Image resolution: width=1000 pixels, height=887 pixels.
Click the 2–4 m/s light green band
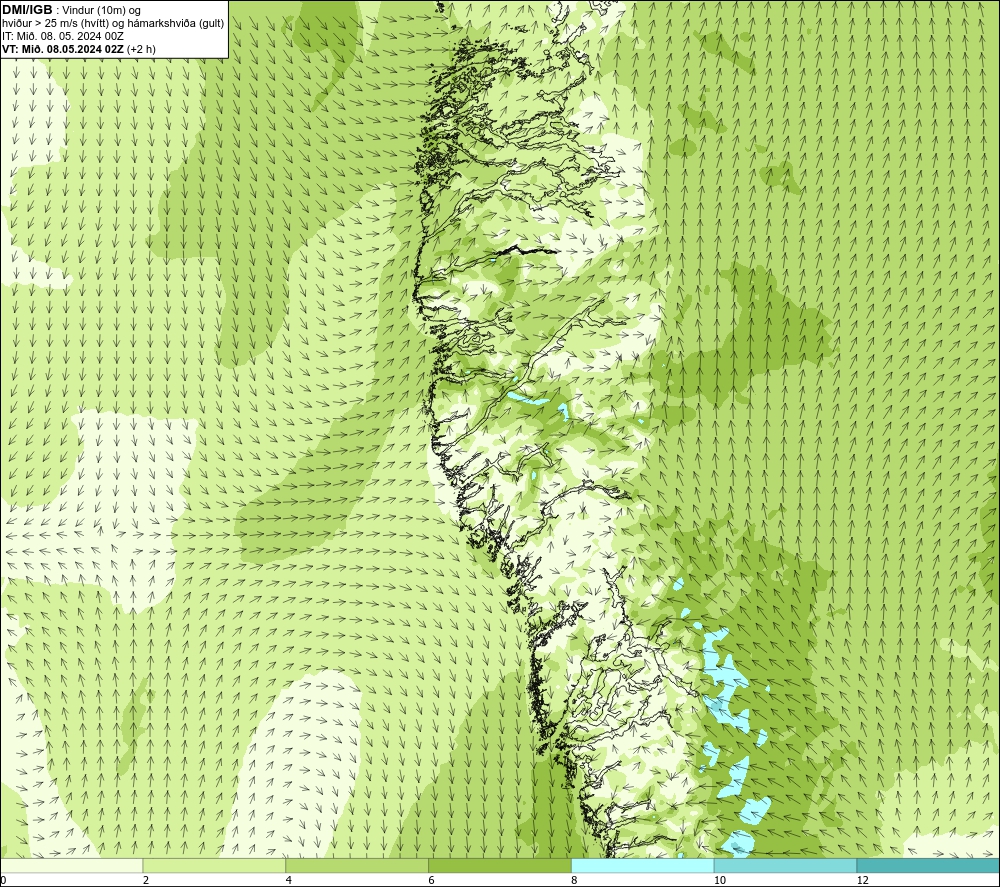(214, 865)
